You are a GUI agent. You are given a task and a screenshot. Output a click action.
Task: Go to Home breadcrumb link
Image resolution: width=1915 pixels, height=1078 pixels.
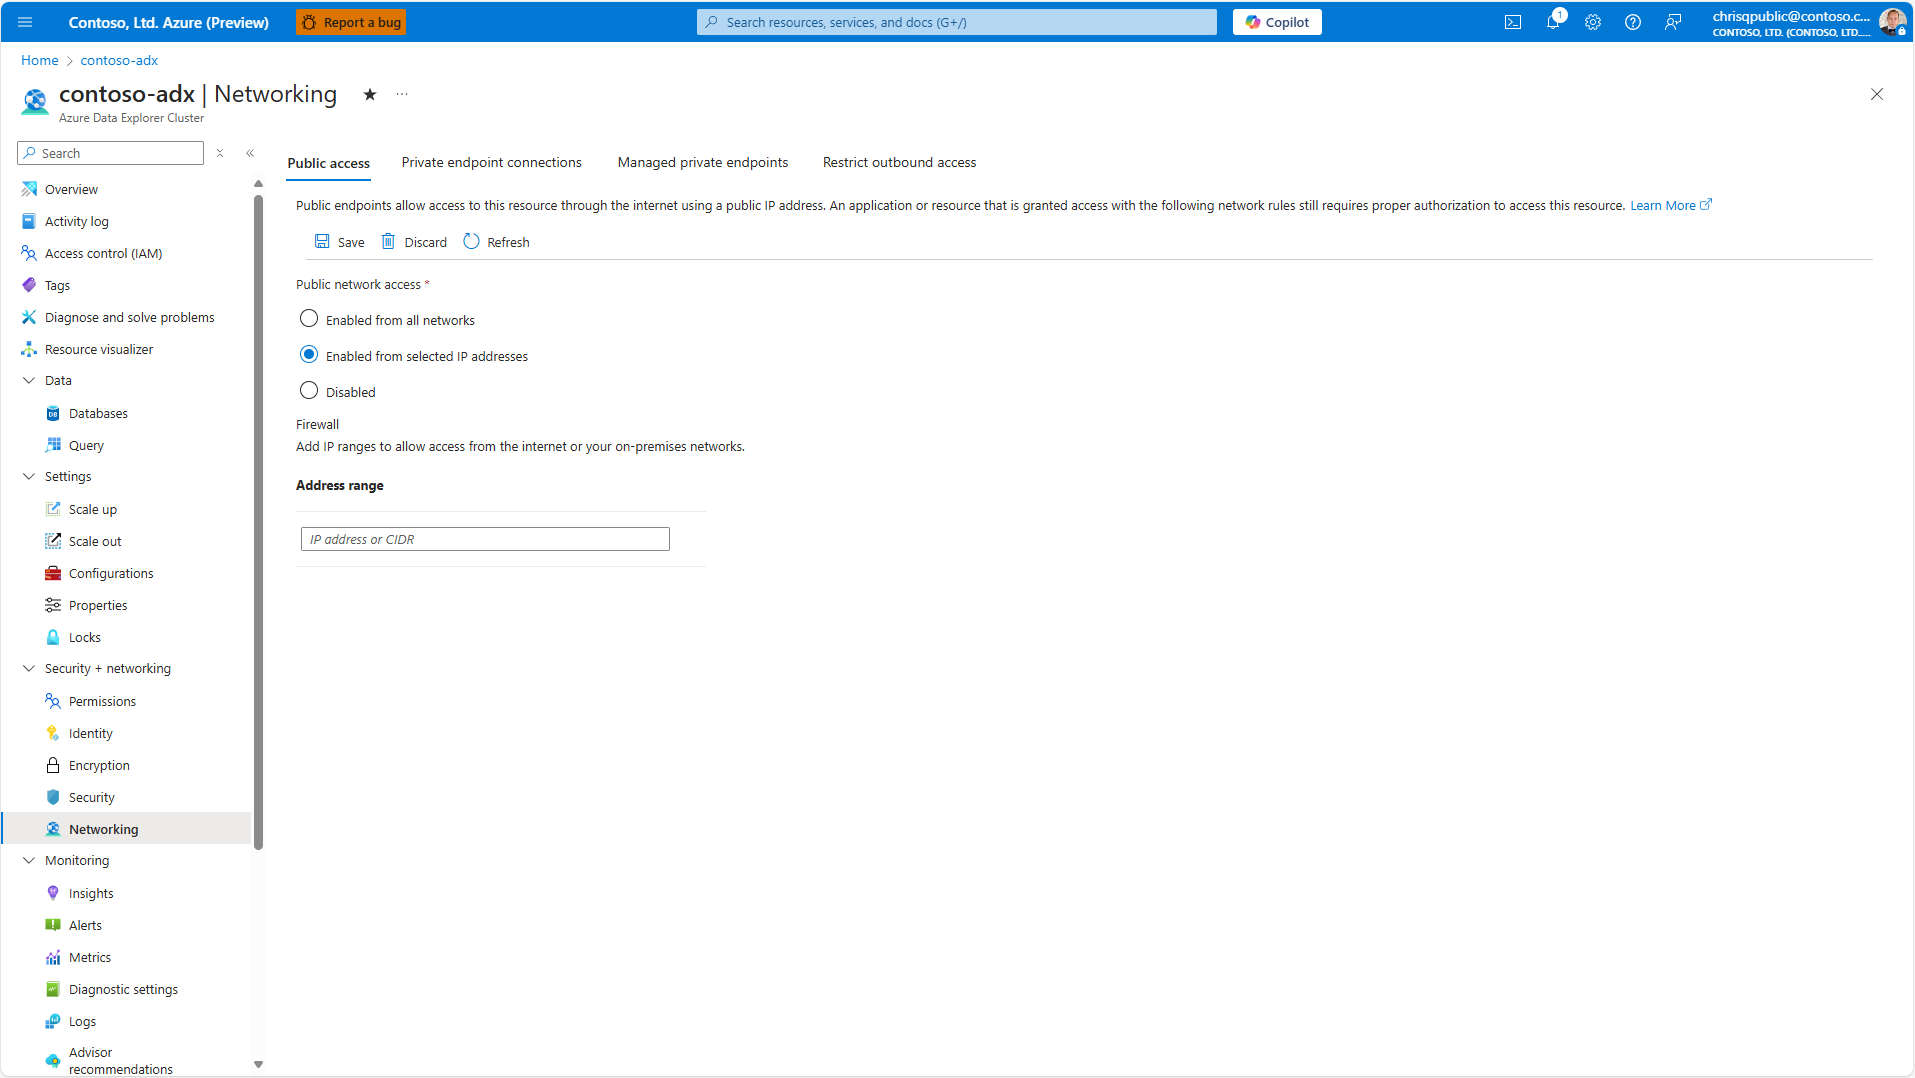(x=40, y=60)
